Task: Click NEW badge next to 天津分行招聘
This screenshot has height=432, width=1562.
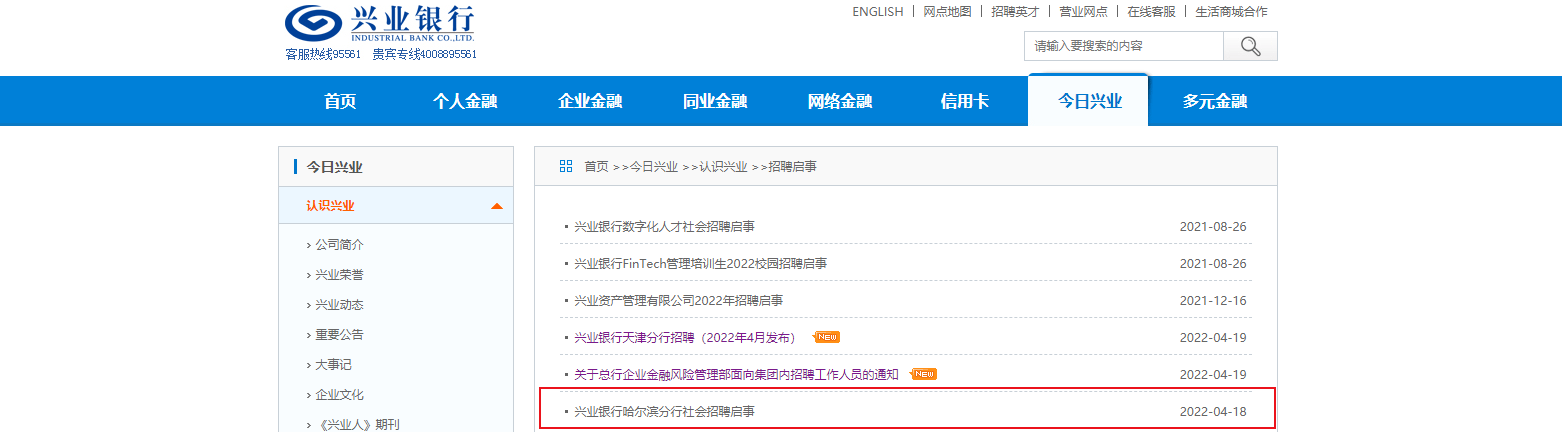Action: coord(827,337)
